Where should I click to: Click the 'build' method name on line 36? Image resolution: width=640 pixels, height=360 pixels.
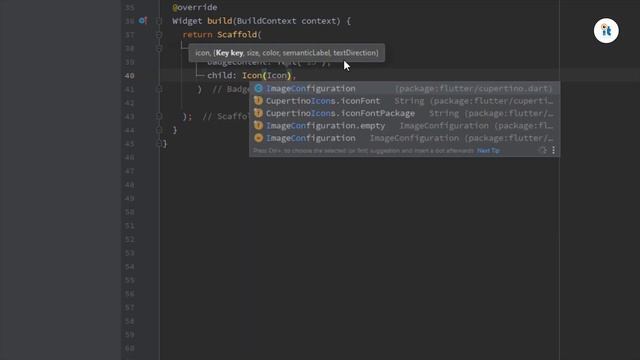click(220, 21)
